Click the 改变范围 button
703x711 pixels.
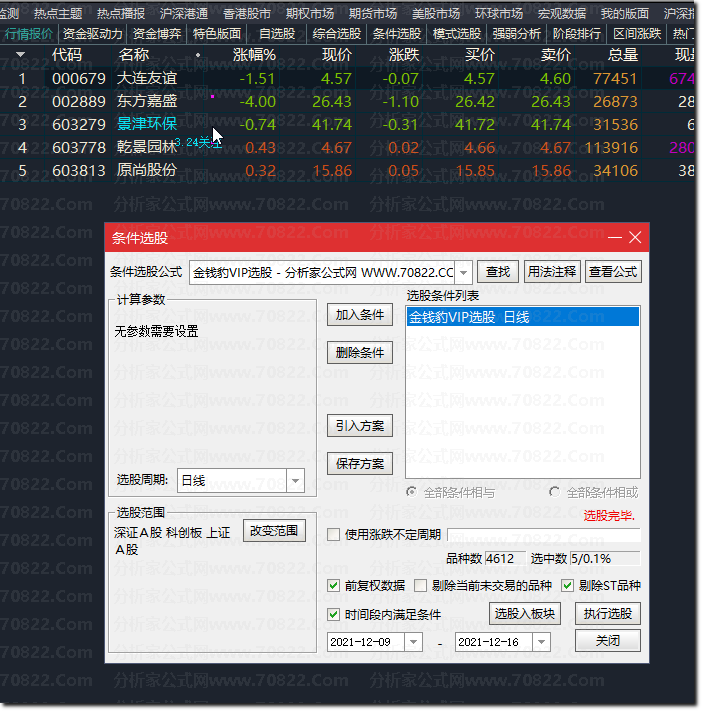274,531
